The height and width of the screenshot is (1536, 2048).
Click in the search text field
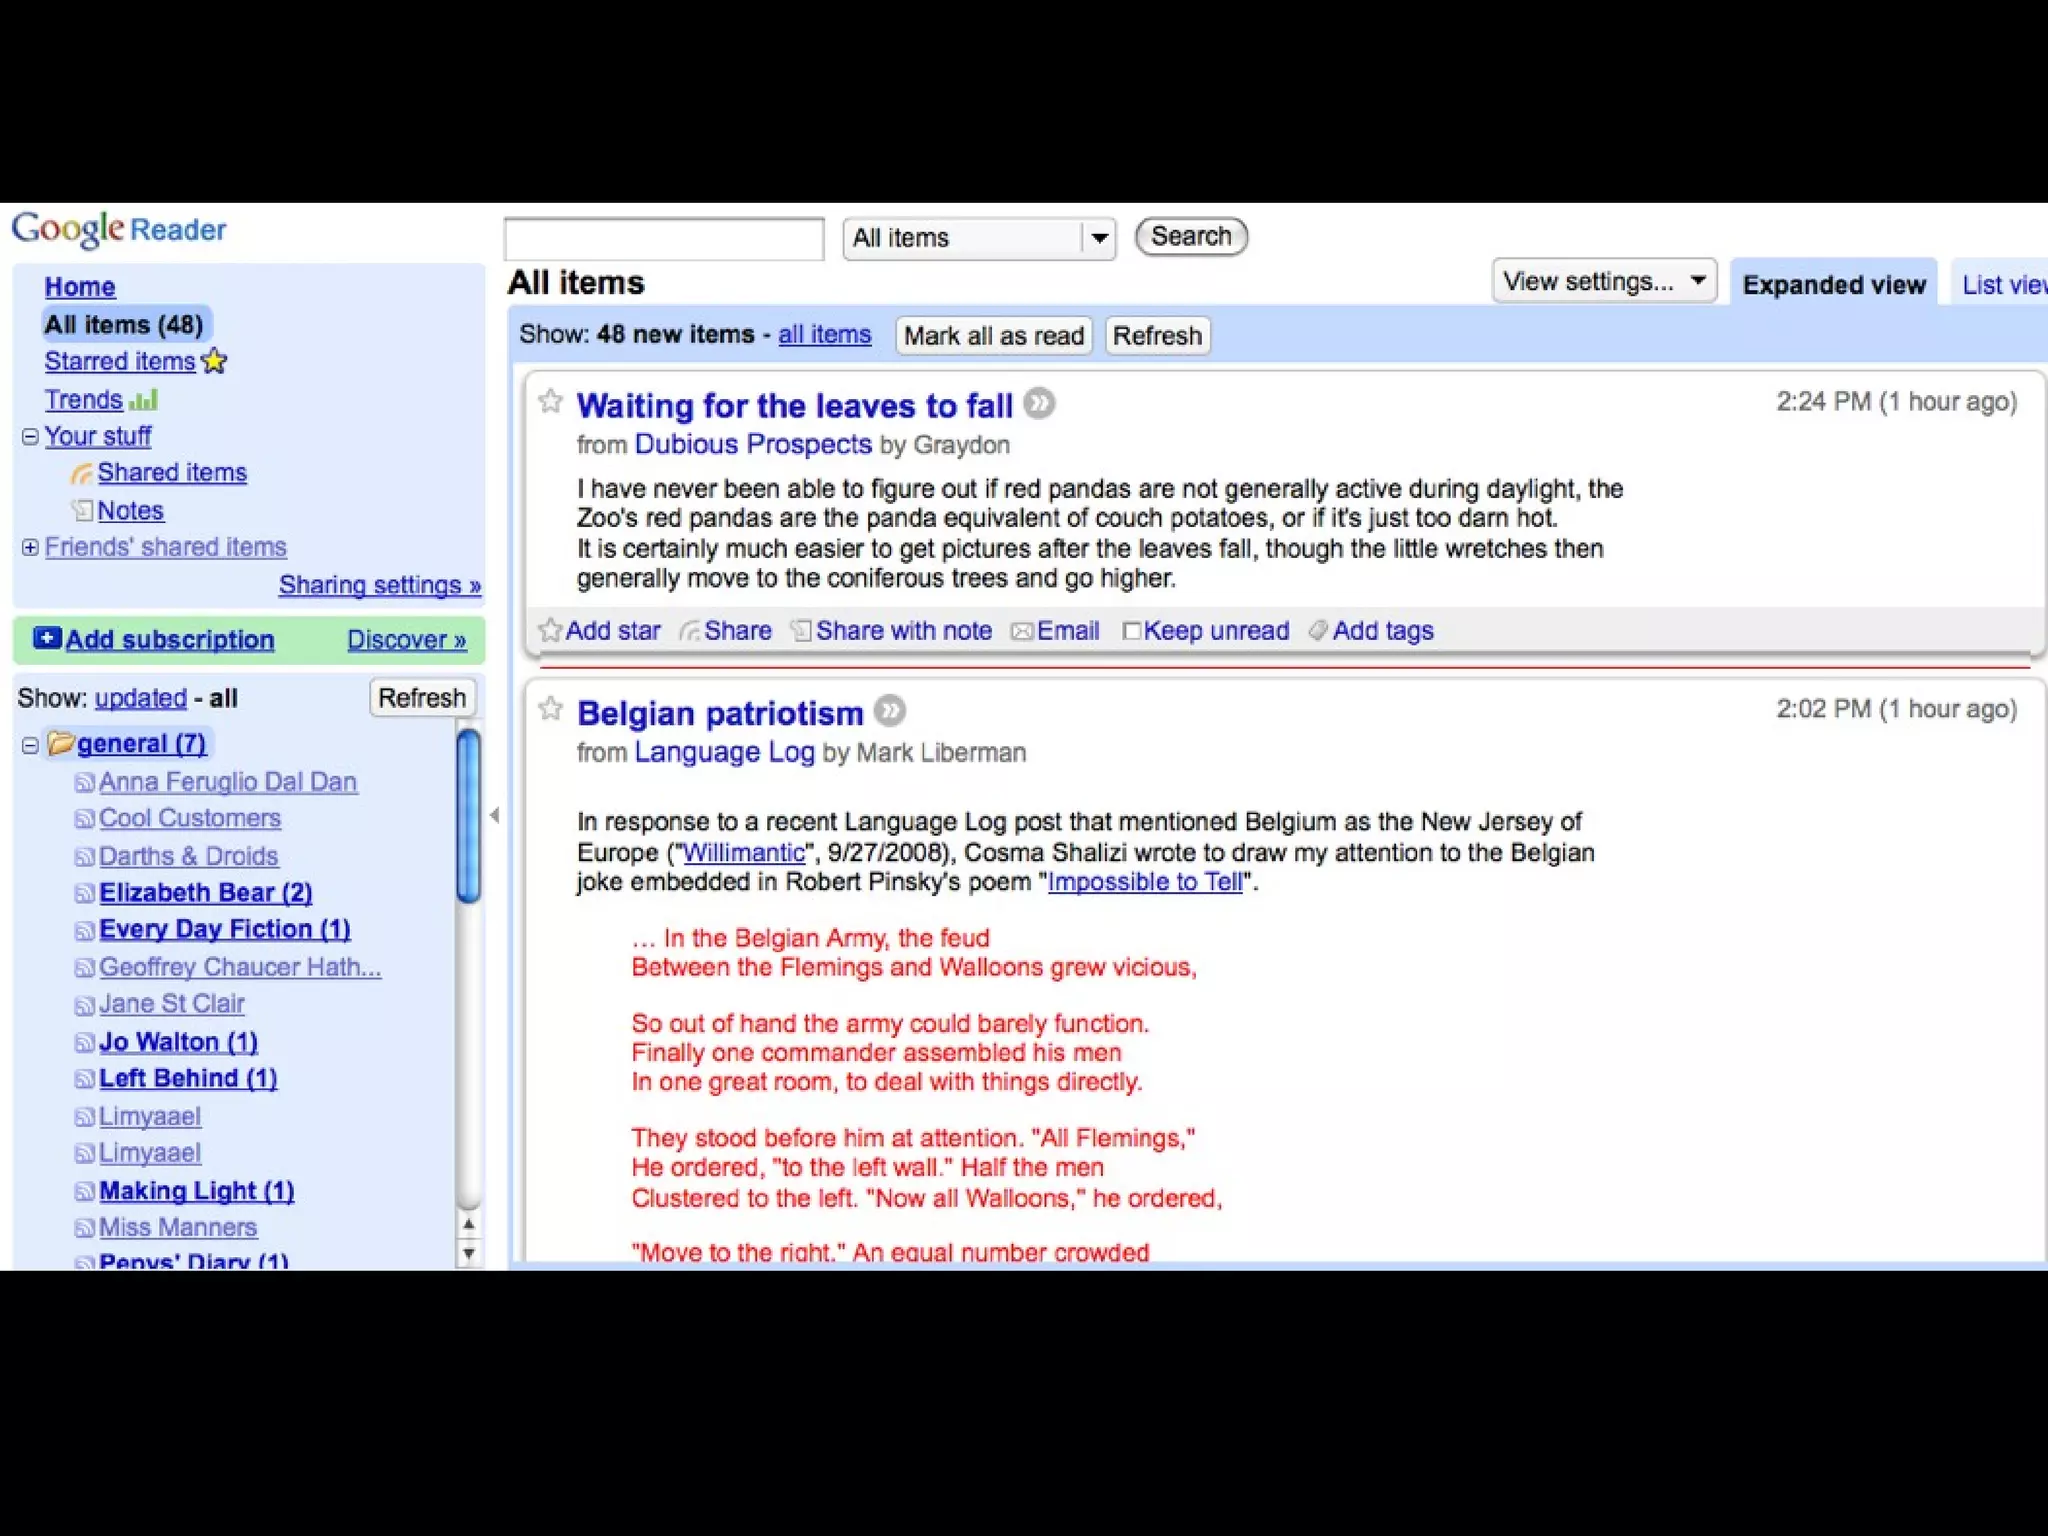coord(664,239)
